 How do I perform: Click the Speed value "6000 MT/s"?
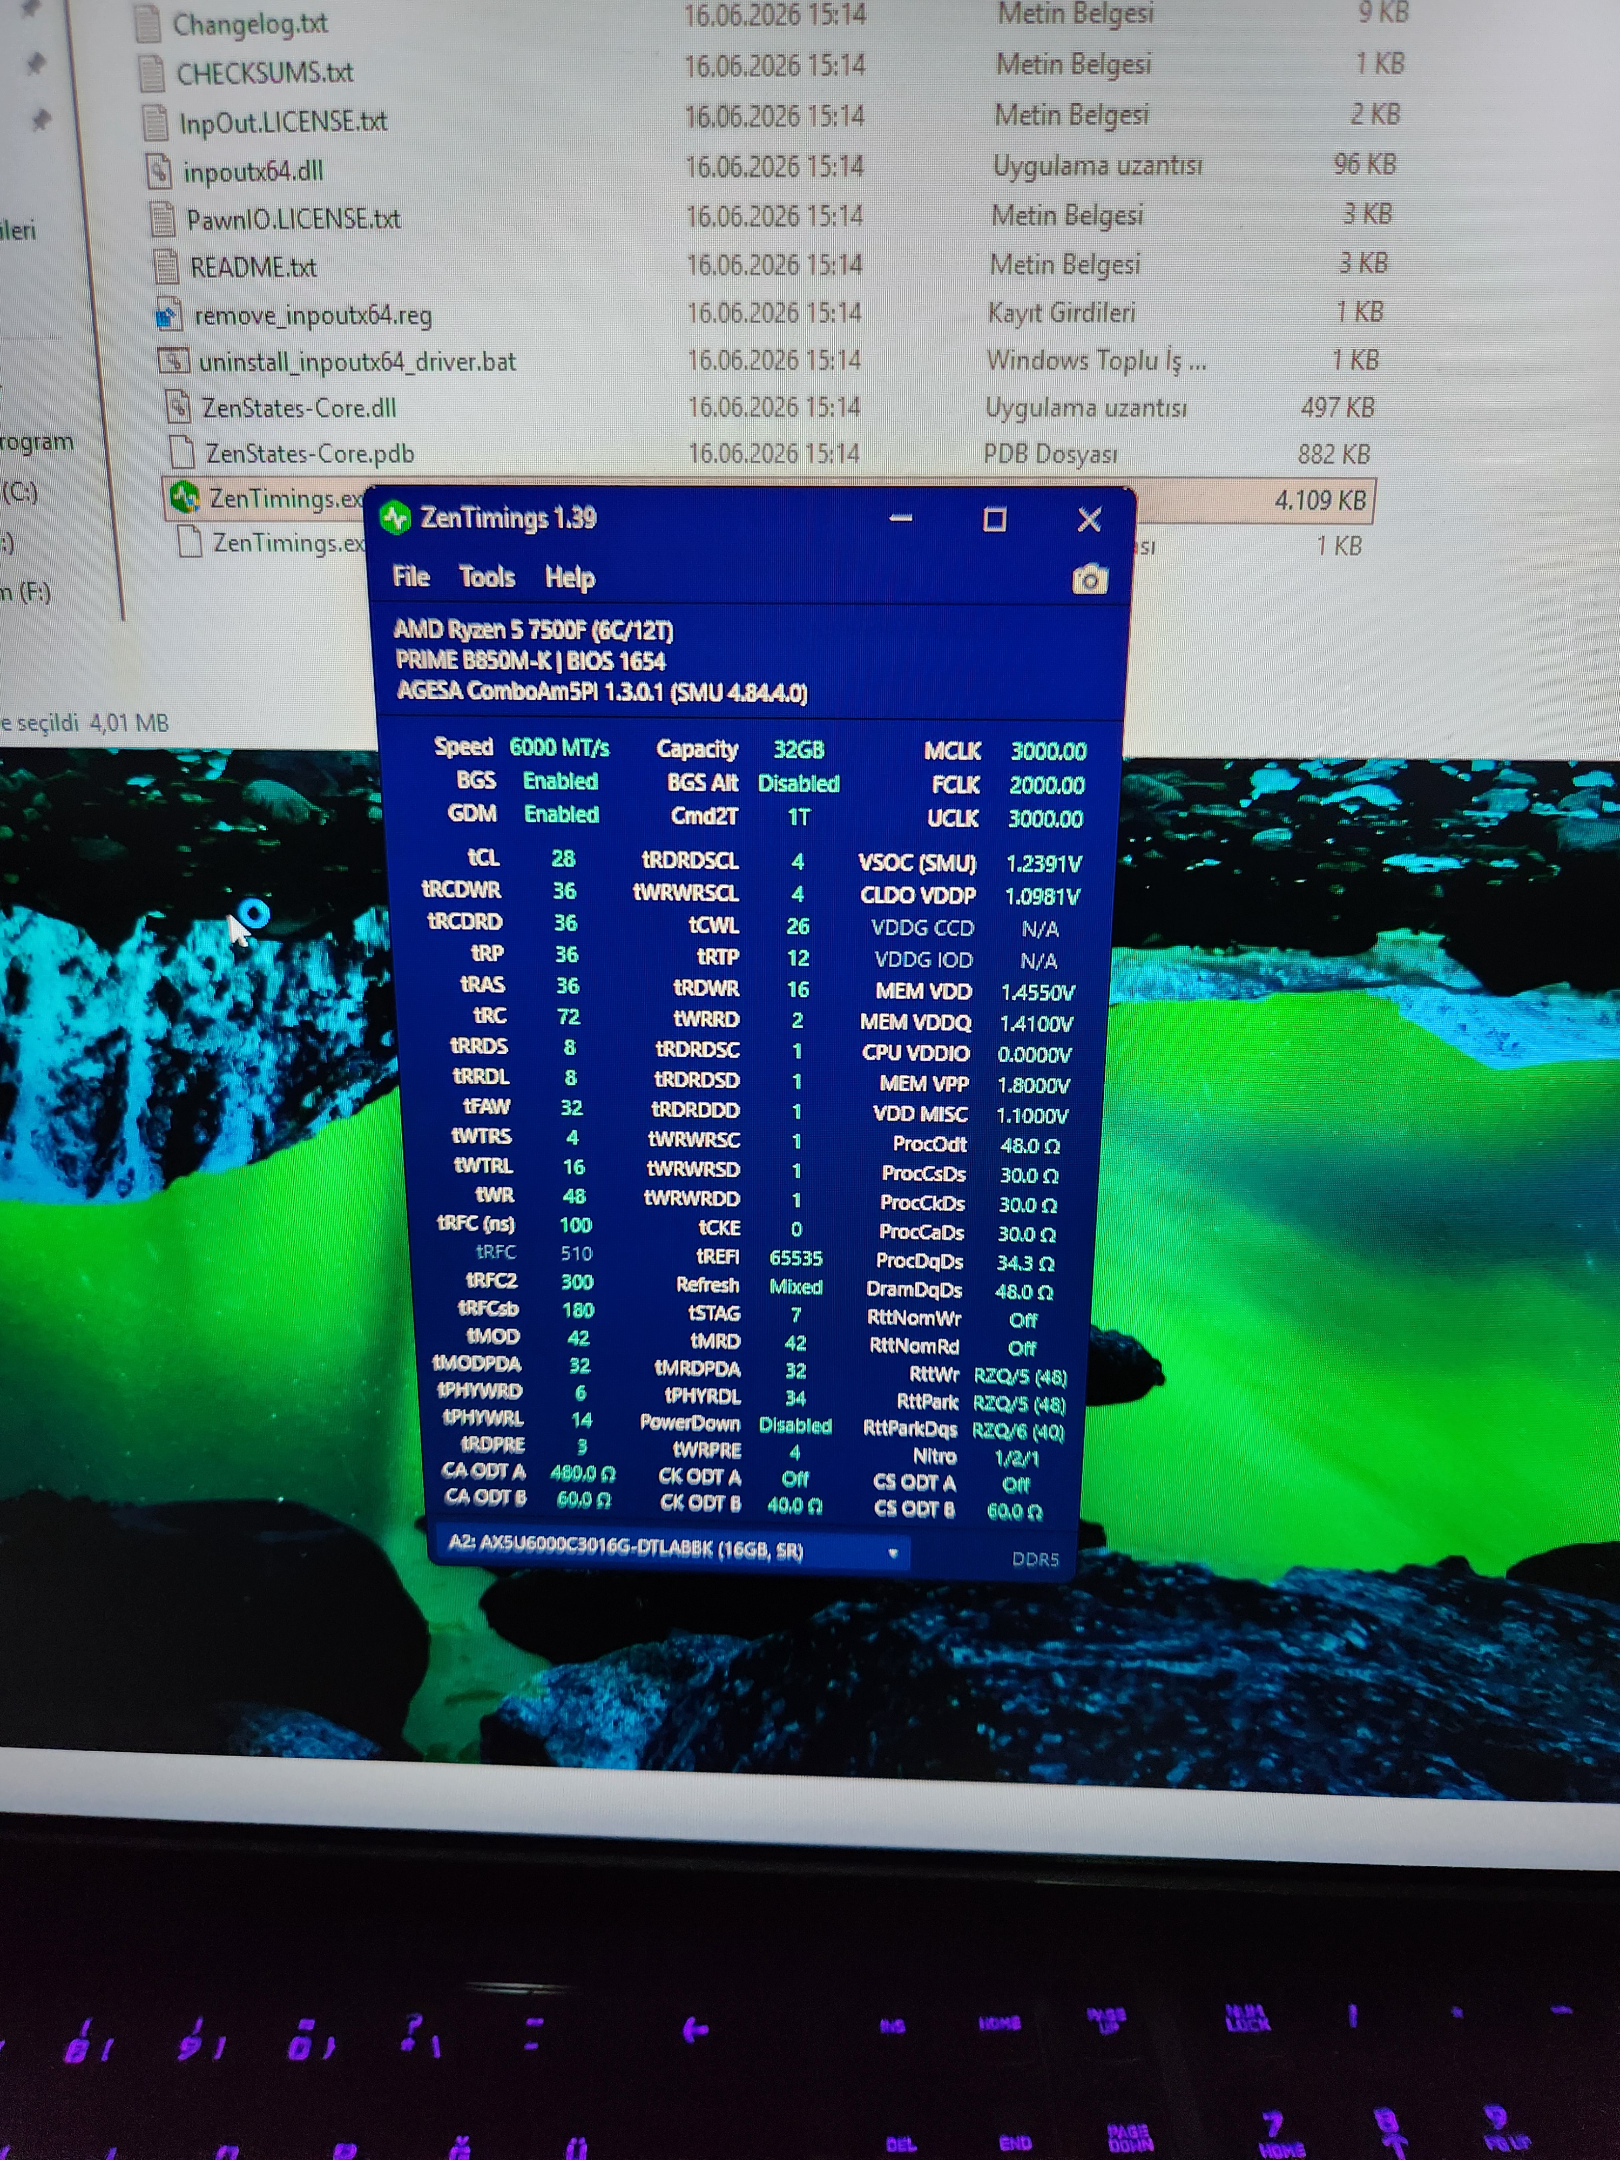[559, 747]
